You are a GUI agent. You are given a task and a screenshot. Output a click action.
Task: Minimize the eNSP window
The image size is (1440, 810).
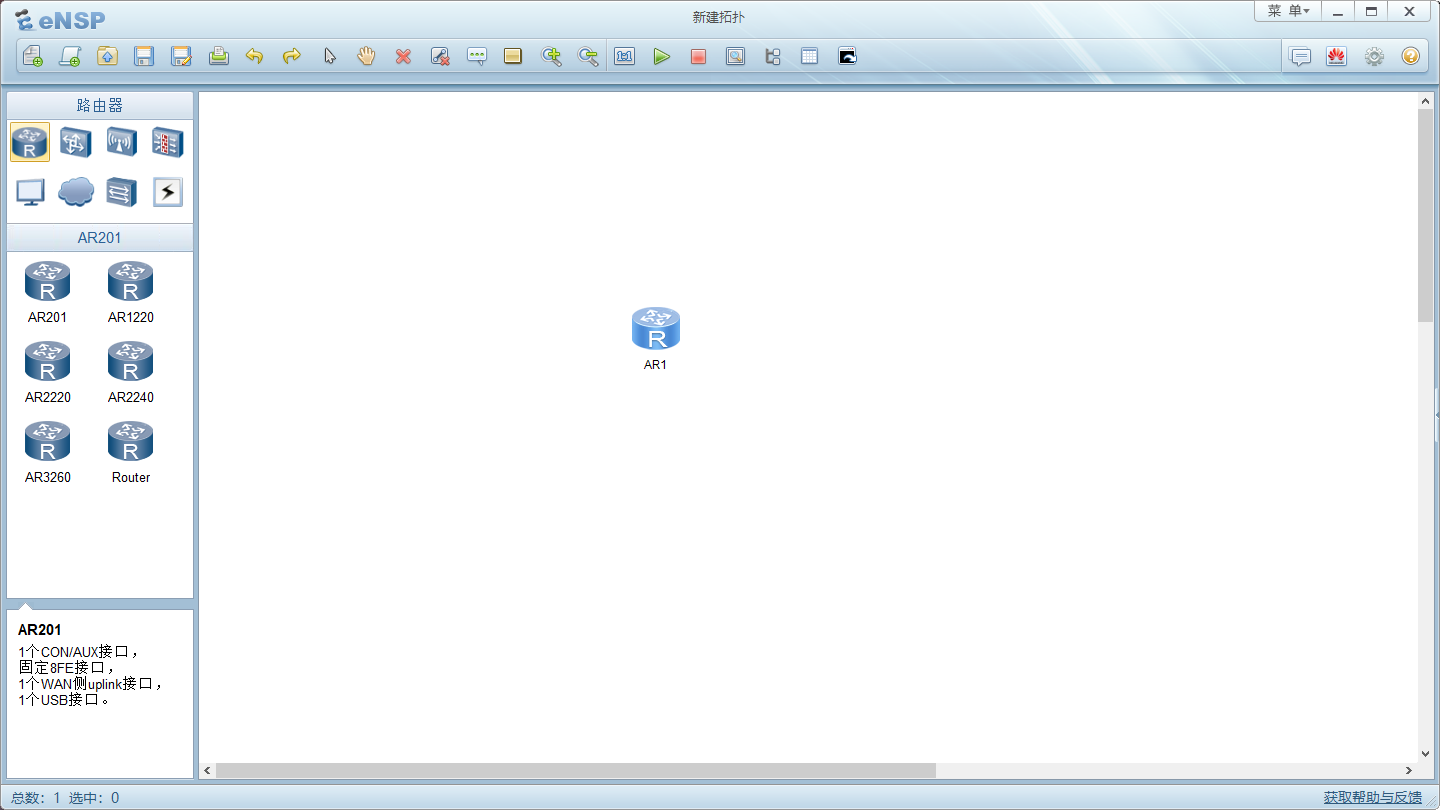(1337, 11)
